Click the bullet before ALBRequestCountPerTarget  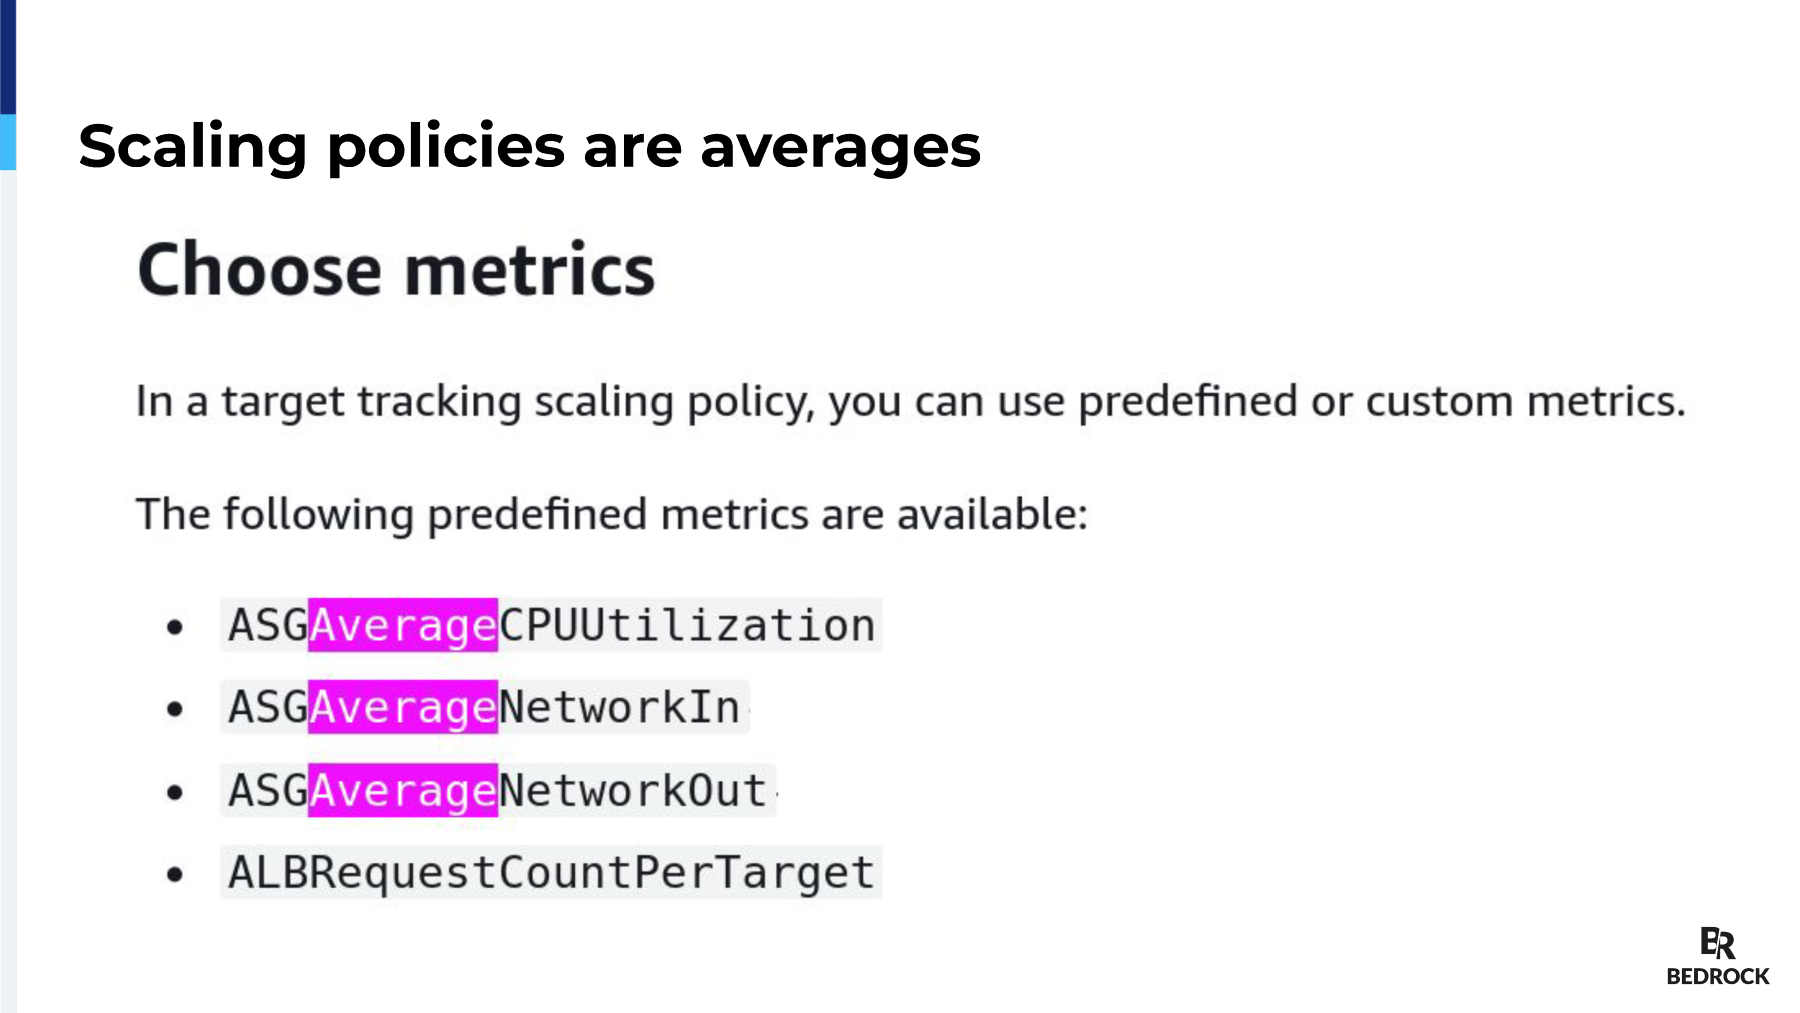pos(176,875)
